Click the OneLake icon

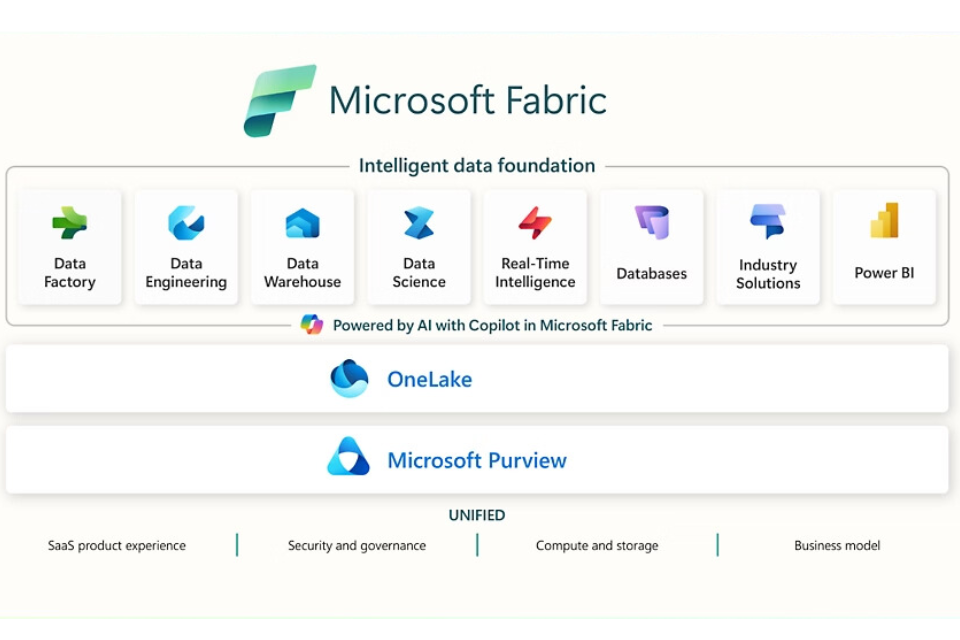[x=350, y=379]
